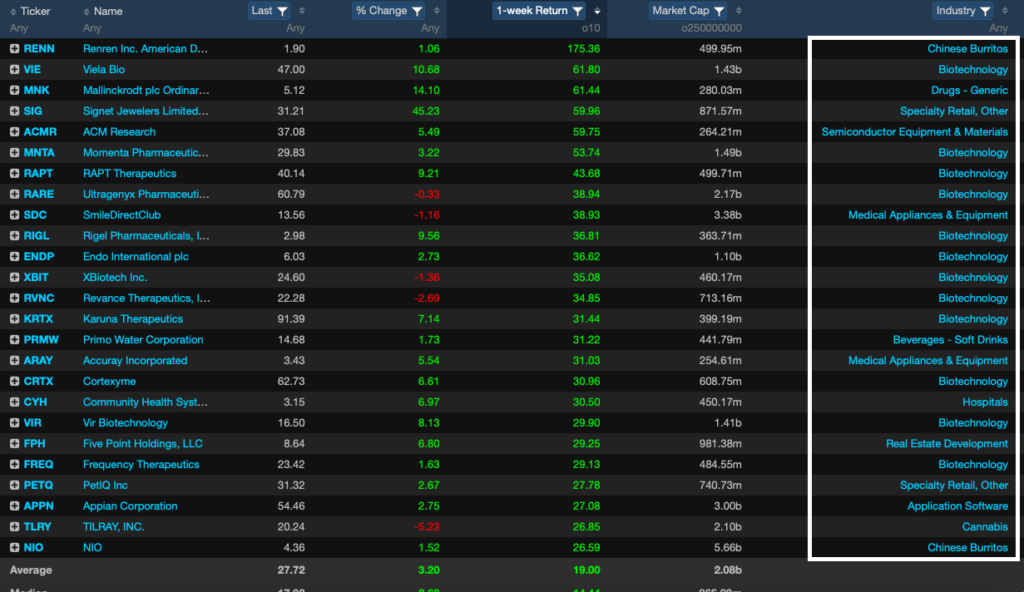Open the filter icon on Industry column
The image size is (1024, 592).
[x=985, y=11]
